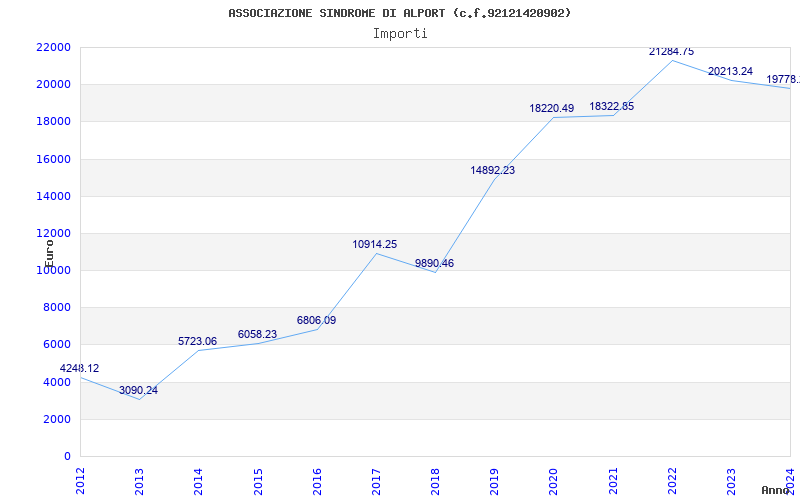Screen dimensions: 800x500
Task: Click the 2018 x-axis year label
Action: (435, 481)
